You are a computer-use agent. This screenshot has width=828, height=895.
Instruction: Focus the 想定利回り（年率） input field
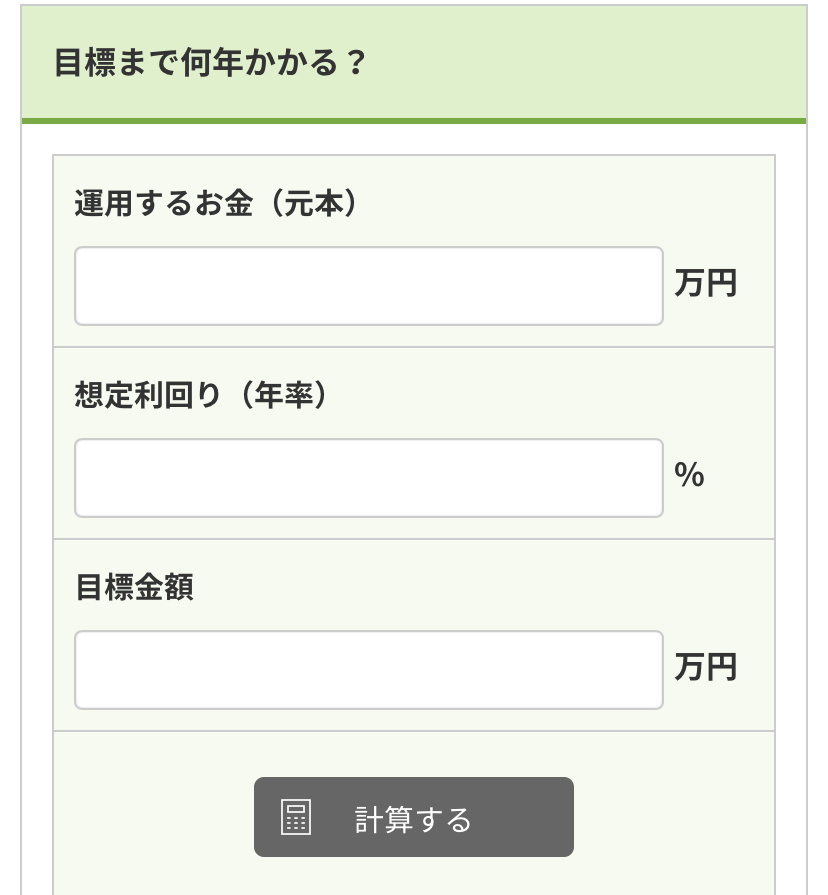[369, 478]
